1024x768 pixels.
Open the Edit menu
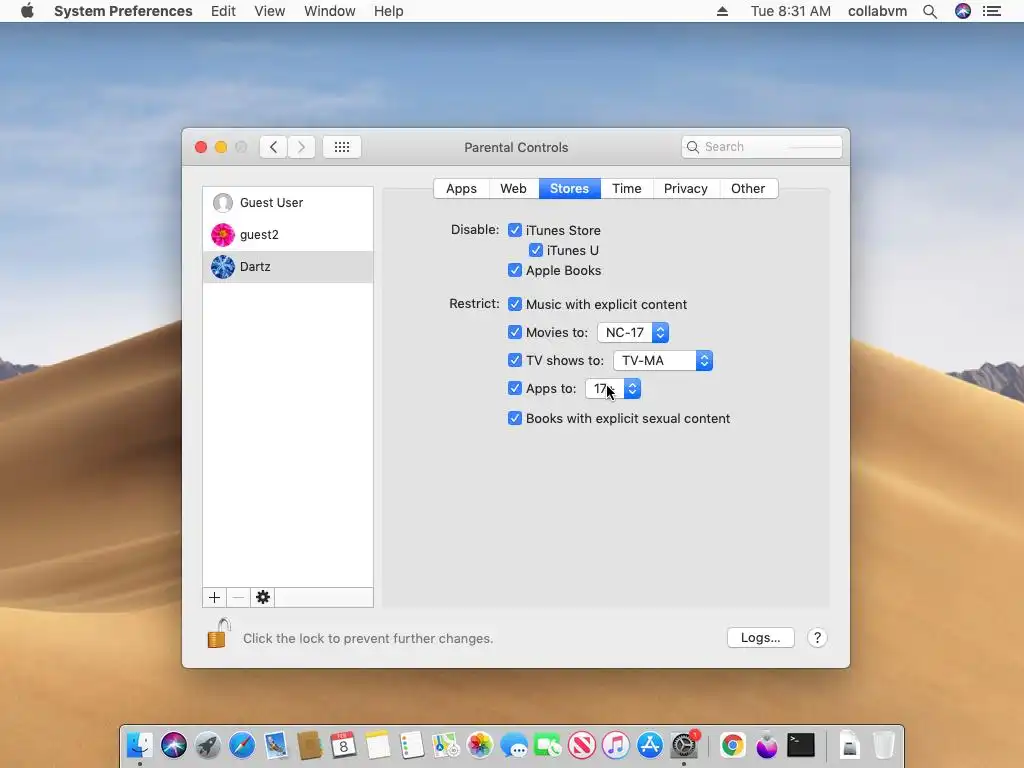[x=223, y=11]
